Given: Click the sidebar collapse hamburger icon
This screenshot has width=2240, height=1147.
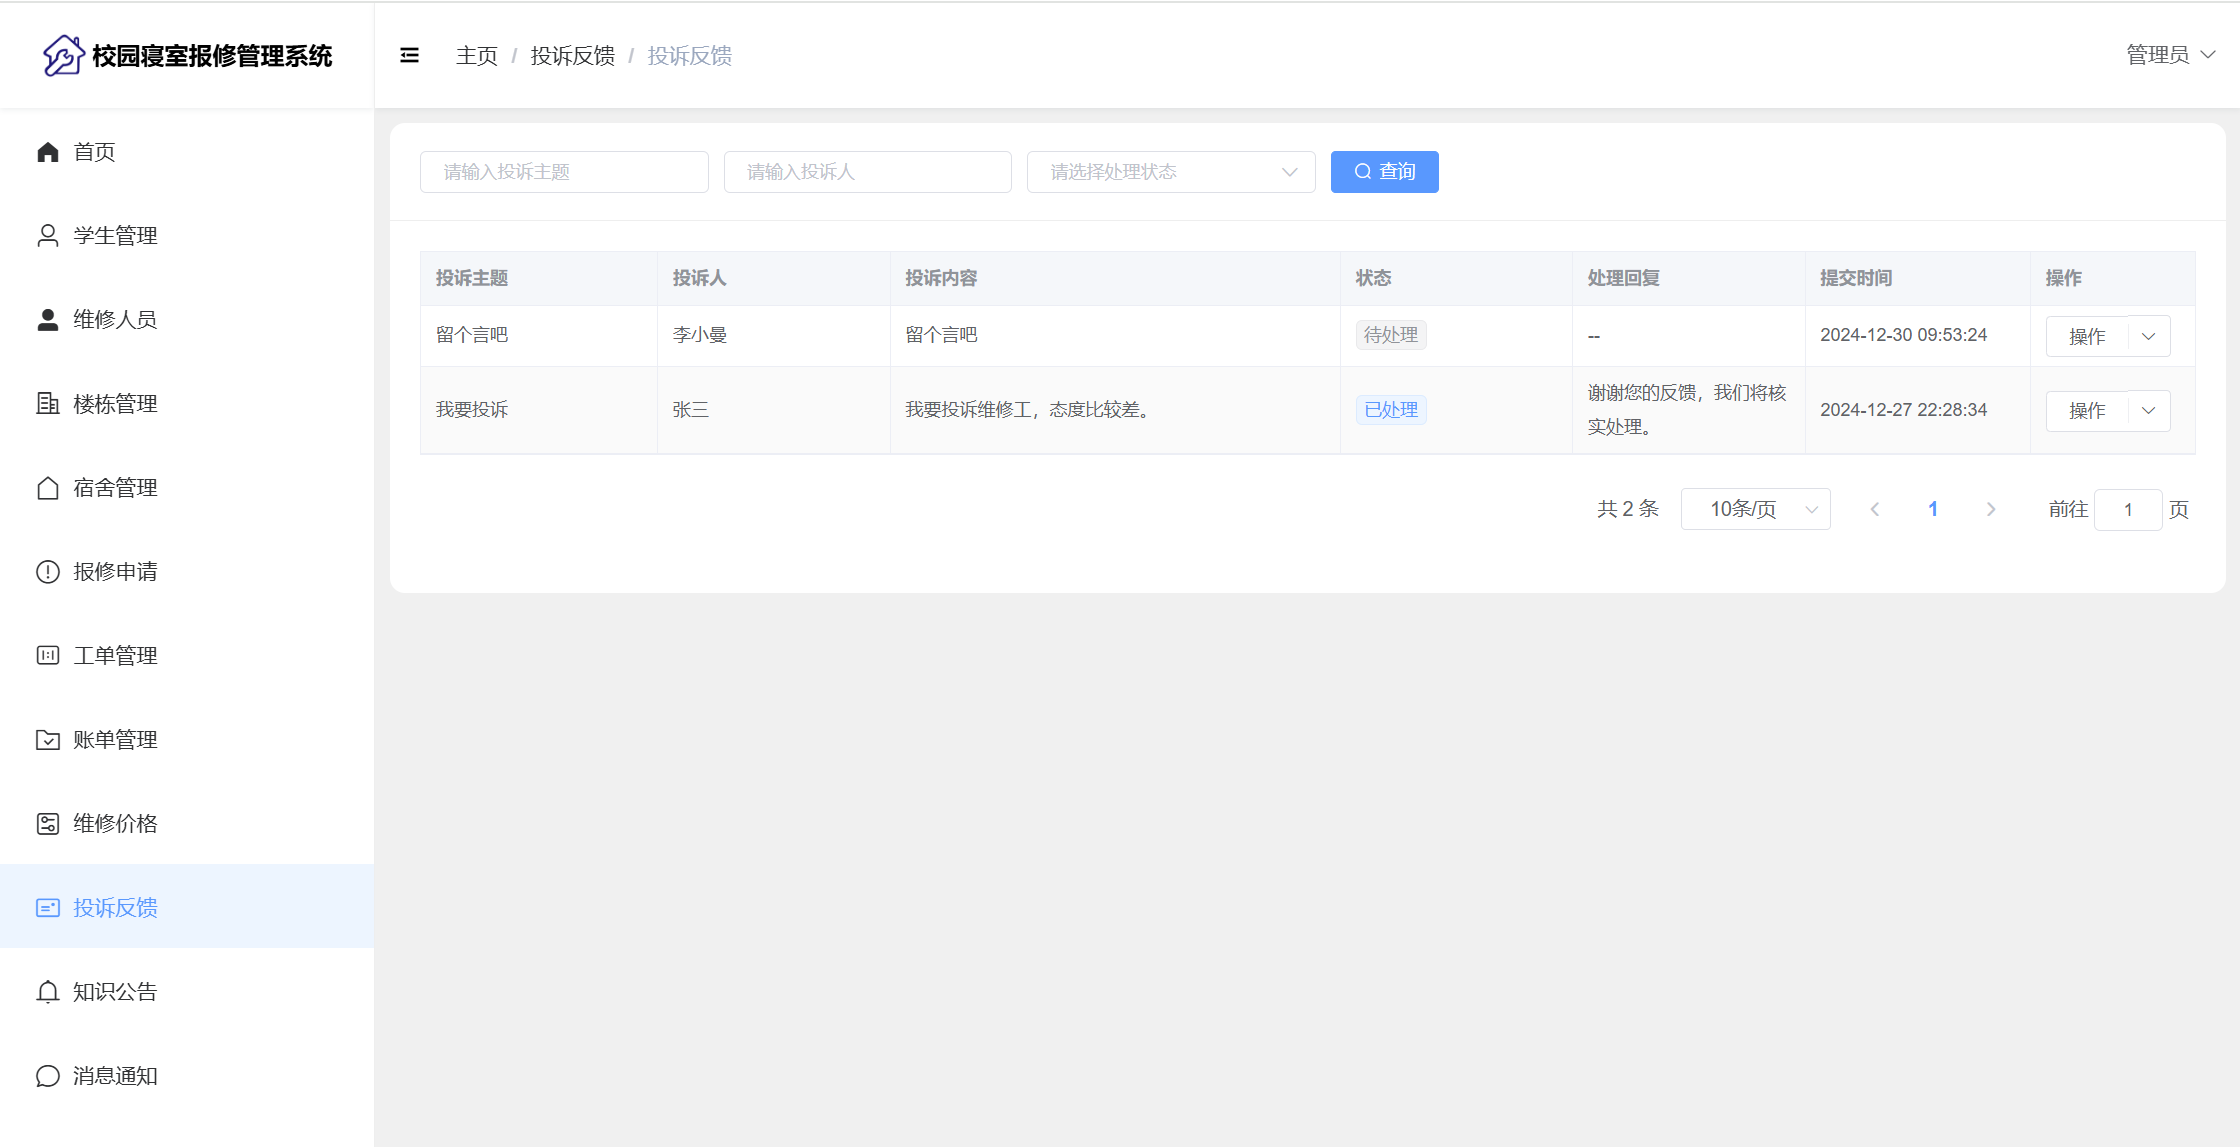Looking at the screenshot, I should (409, 55).
